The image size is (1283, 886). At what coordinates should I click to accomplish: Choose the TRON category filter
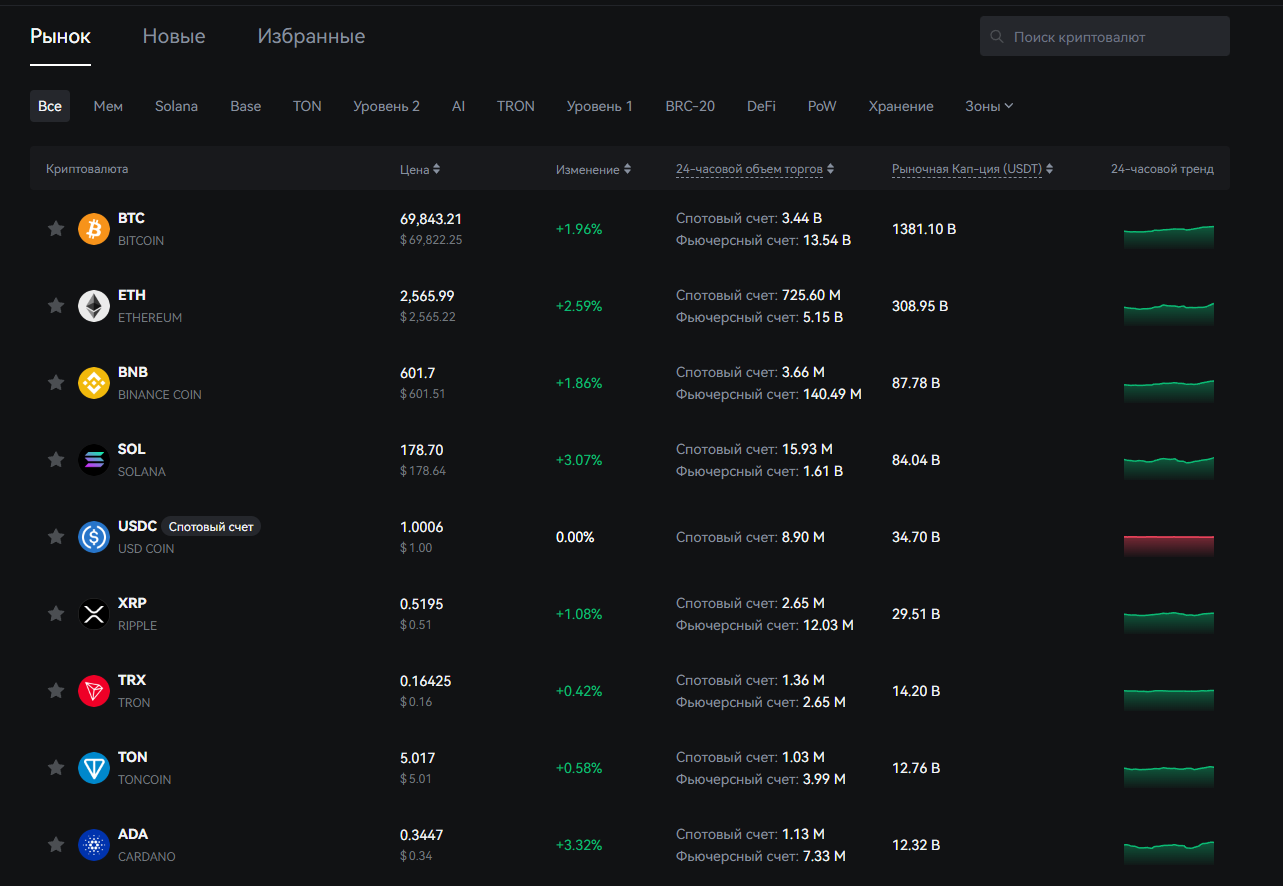(516, 106)
